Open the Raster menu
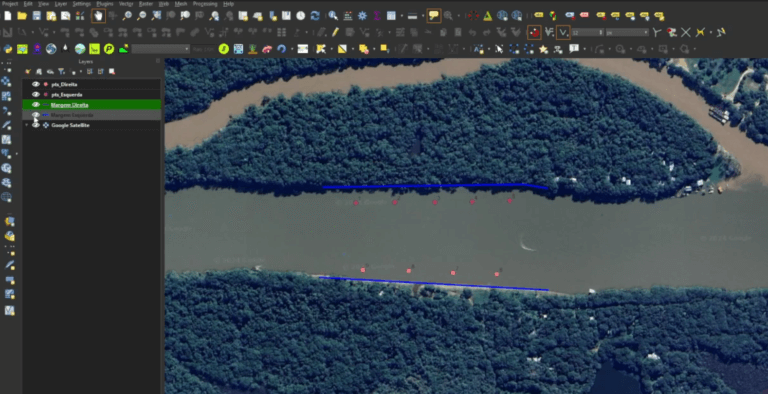This screenshot has width=768, height=394. 146,3
